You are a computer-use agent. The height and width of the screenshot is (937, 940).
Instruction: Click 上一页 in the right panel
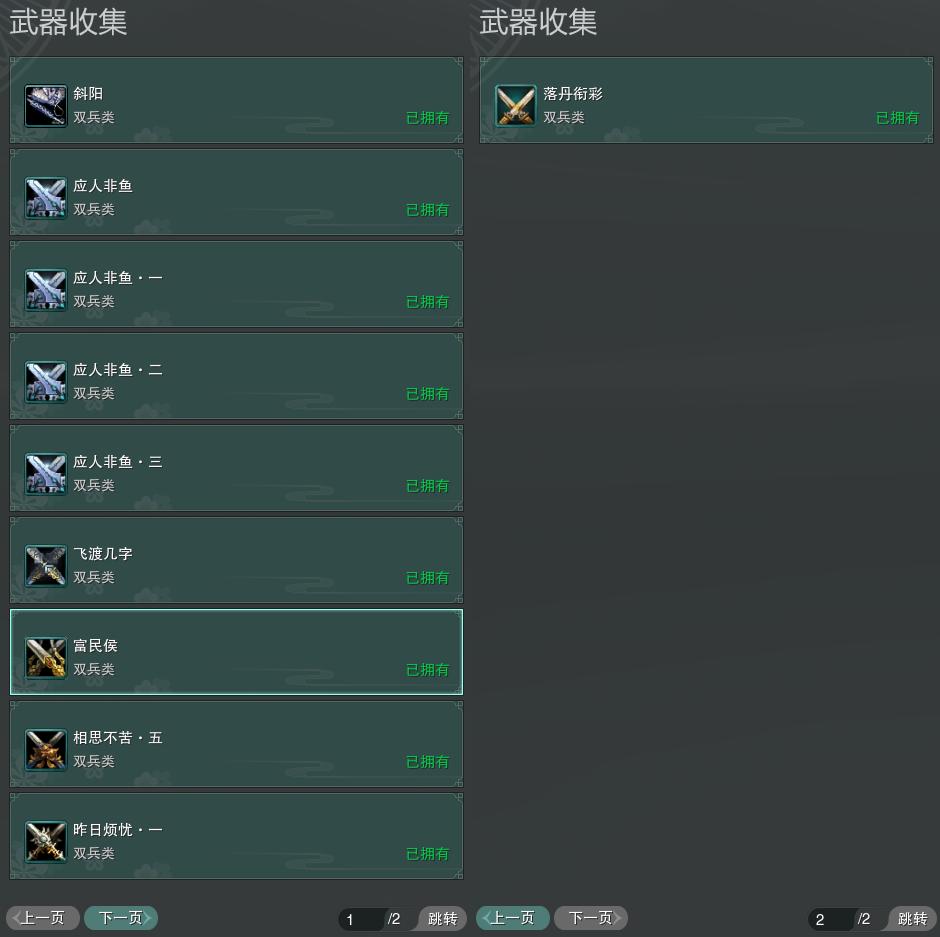(x=513, y=918)
